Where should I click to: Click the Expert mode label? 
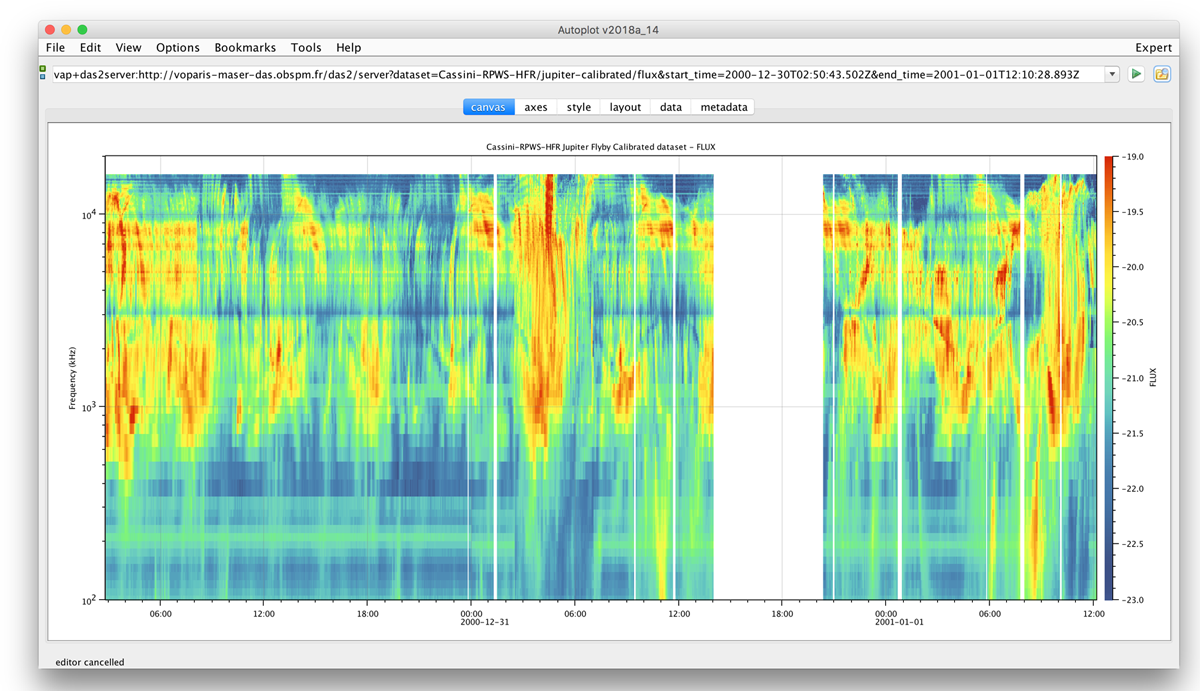[1153, 47]
